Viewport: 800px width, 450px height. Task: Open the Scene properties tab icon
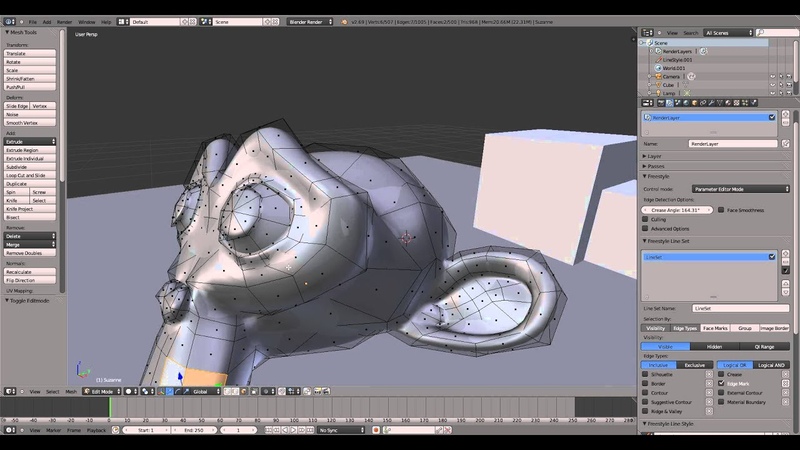point(678,103)
